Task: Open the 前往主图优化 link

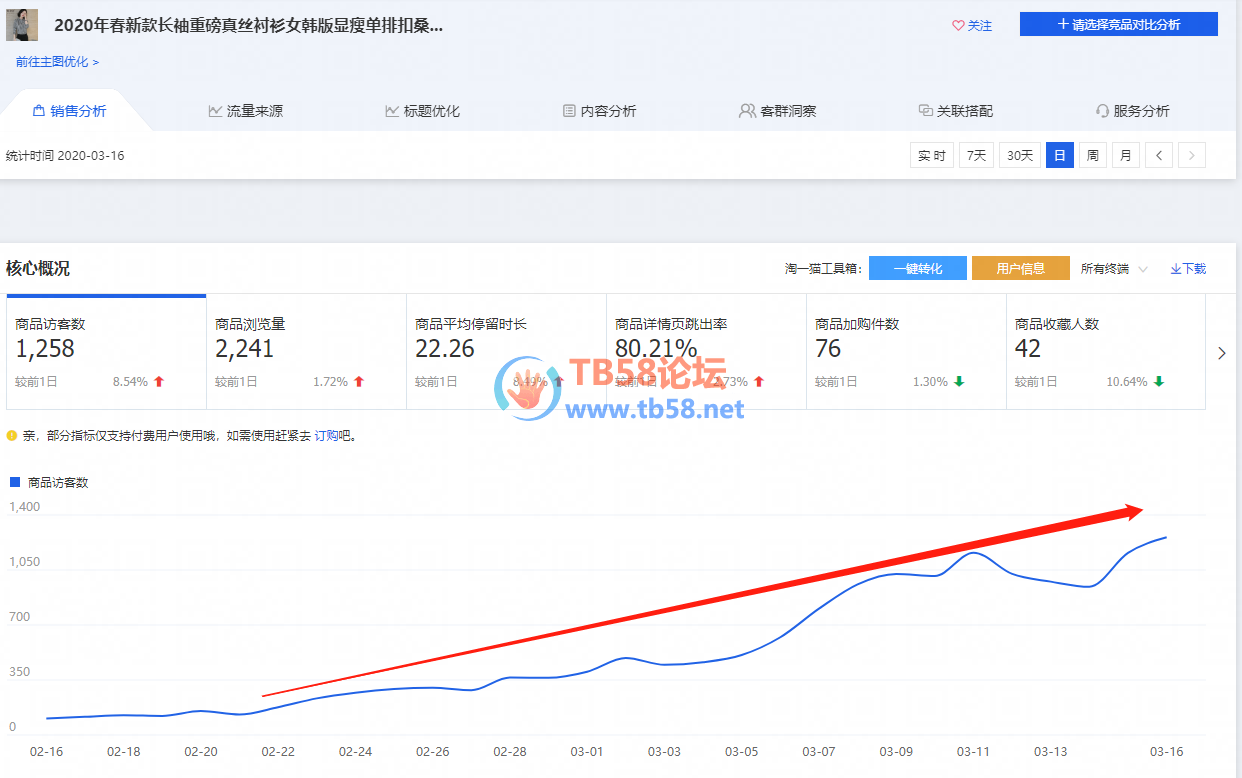Action: (57, 62)
